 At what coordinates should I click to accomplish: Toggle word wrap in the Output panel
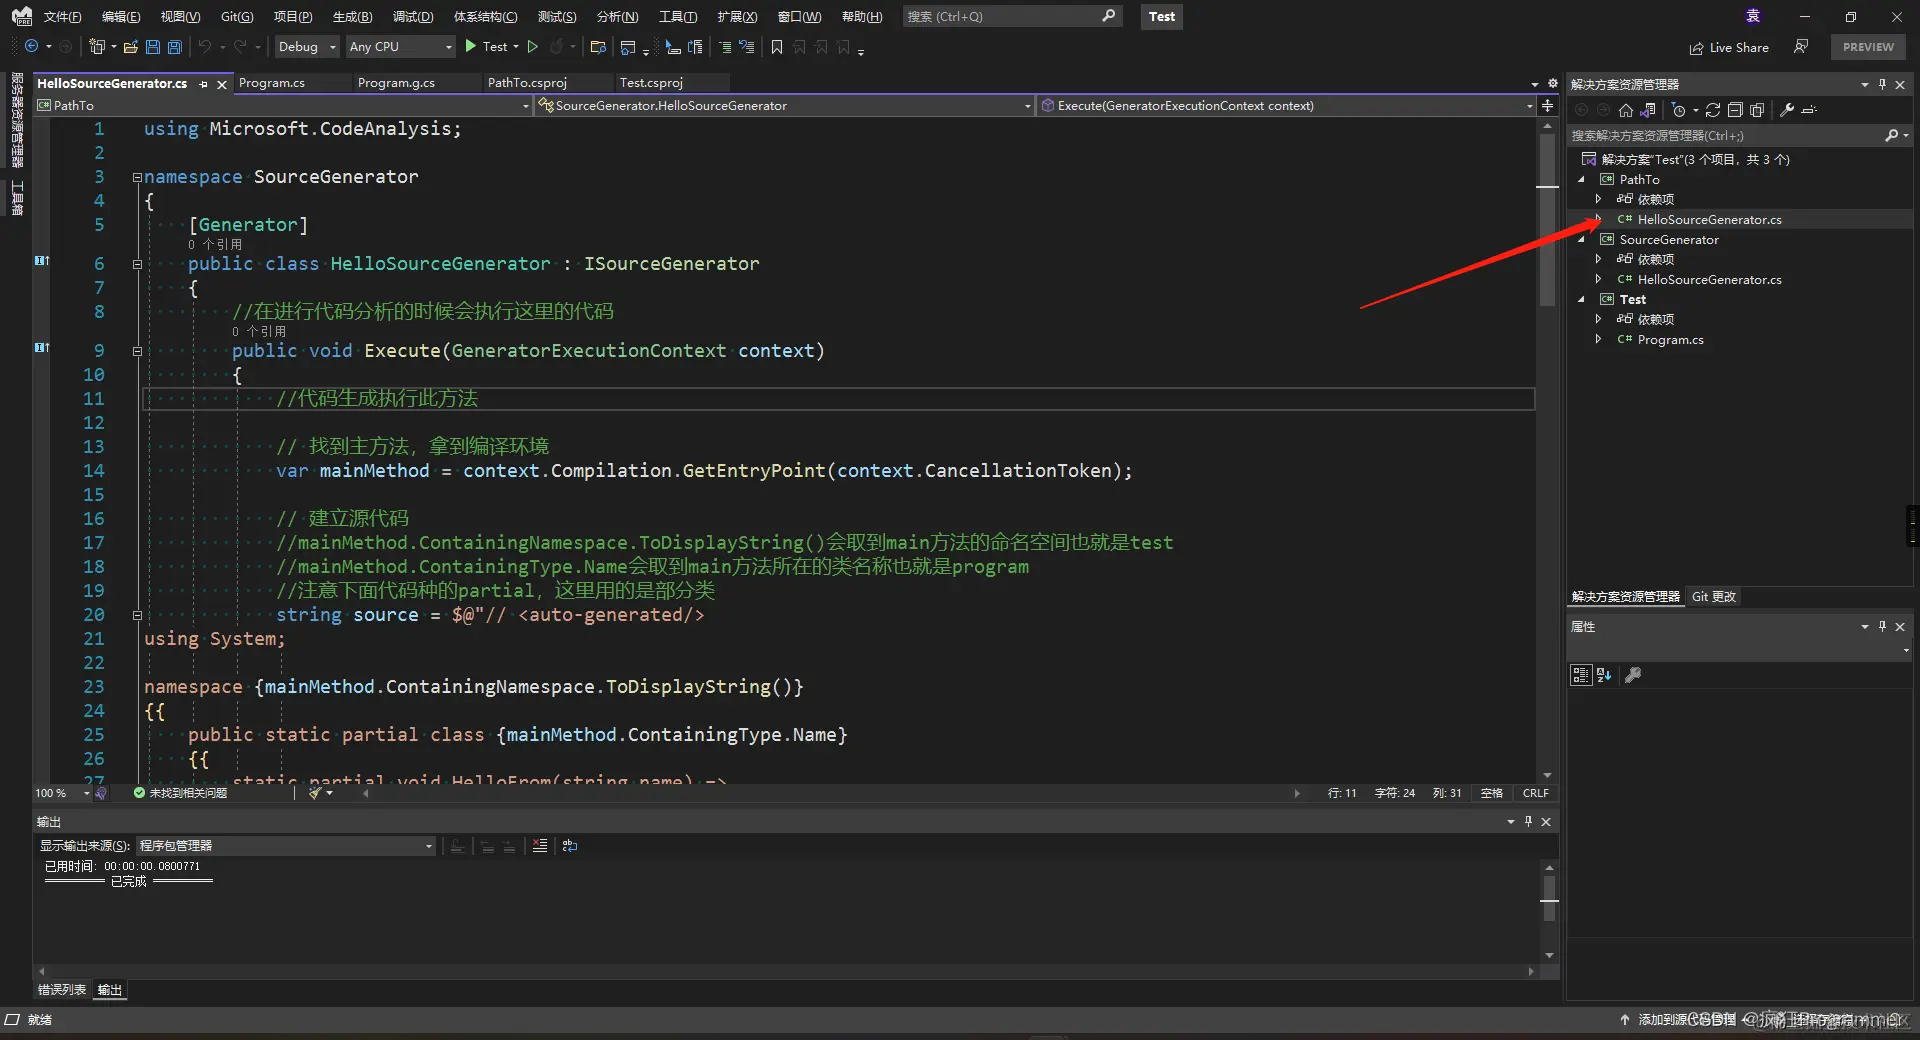(x=570, y=846)
